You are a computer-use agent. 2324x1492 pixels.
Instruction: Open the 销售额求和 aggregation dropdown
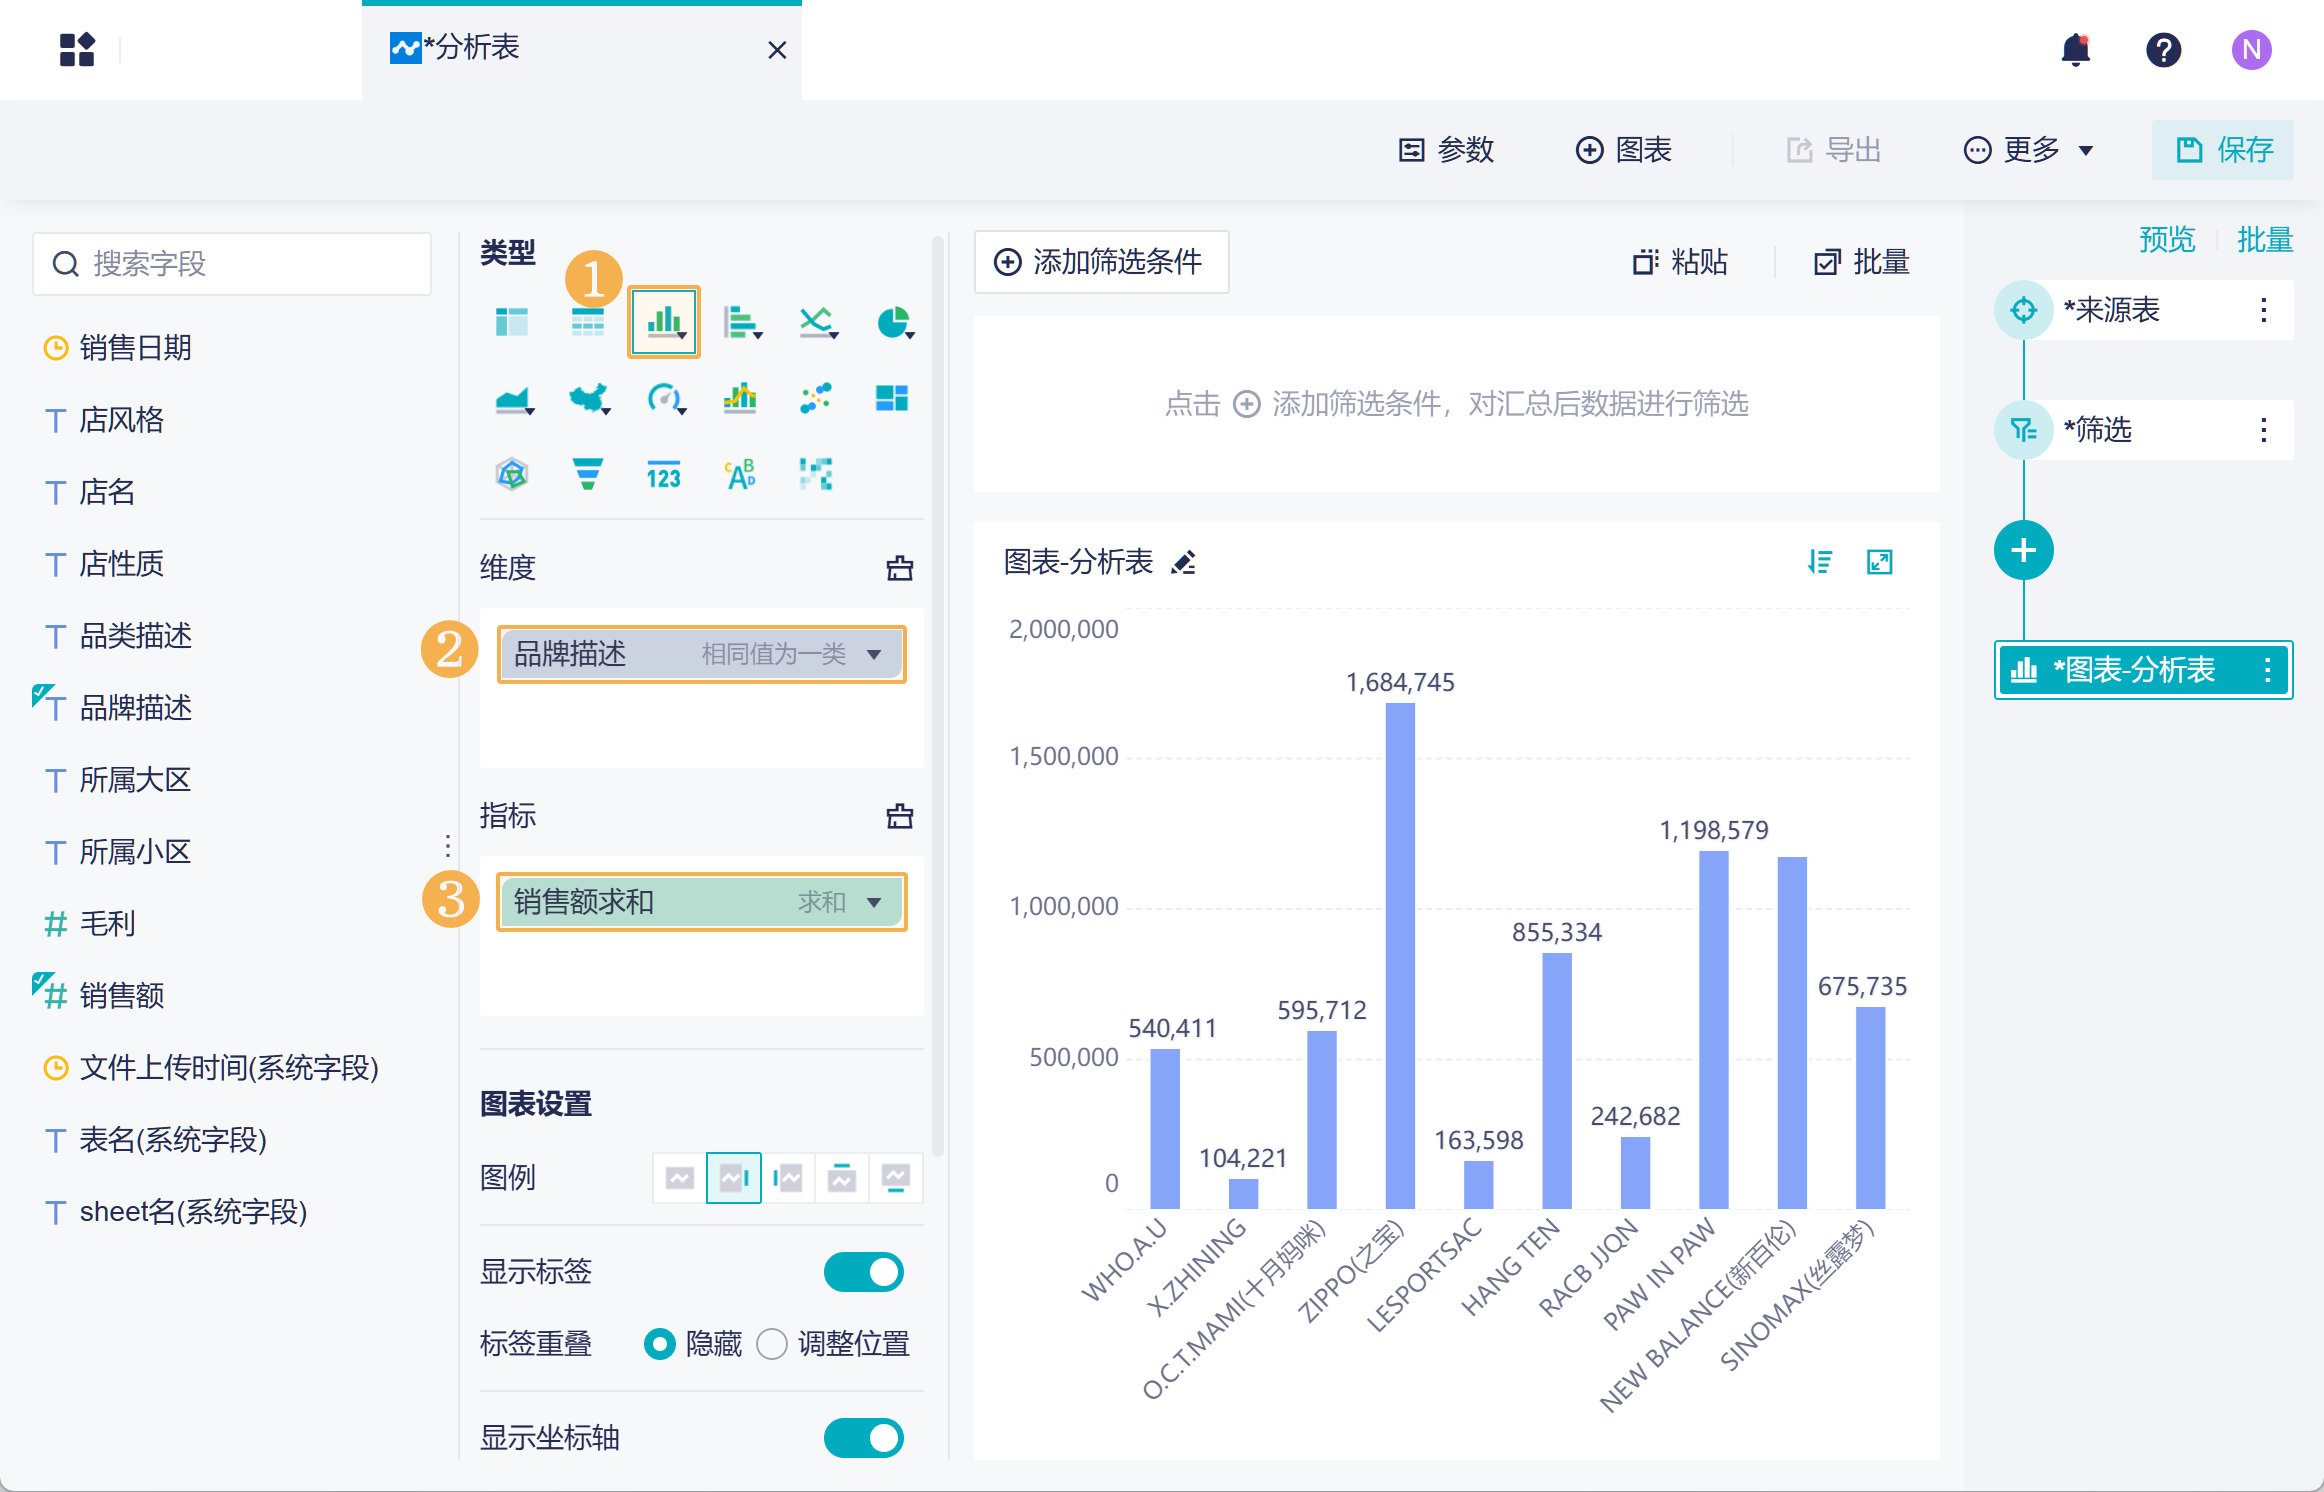coord(874,902)
